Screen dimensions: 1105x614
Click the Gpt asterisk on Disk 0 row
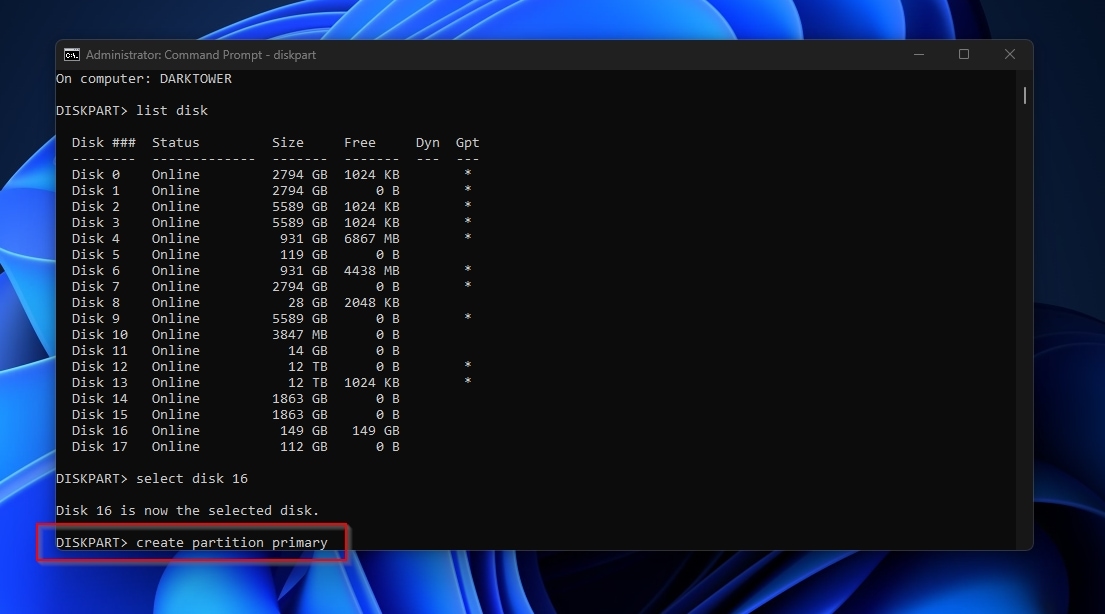pyautogui.click(x=467, y=173)
